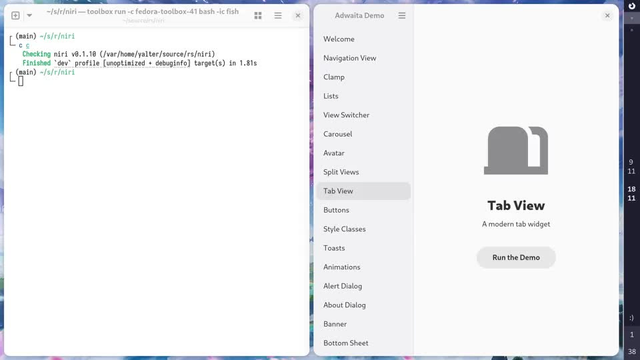Click the smiley indicator in the side bar
640x360 pixels.
click(x=632, y=318)
